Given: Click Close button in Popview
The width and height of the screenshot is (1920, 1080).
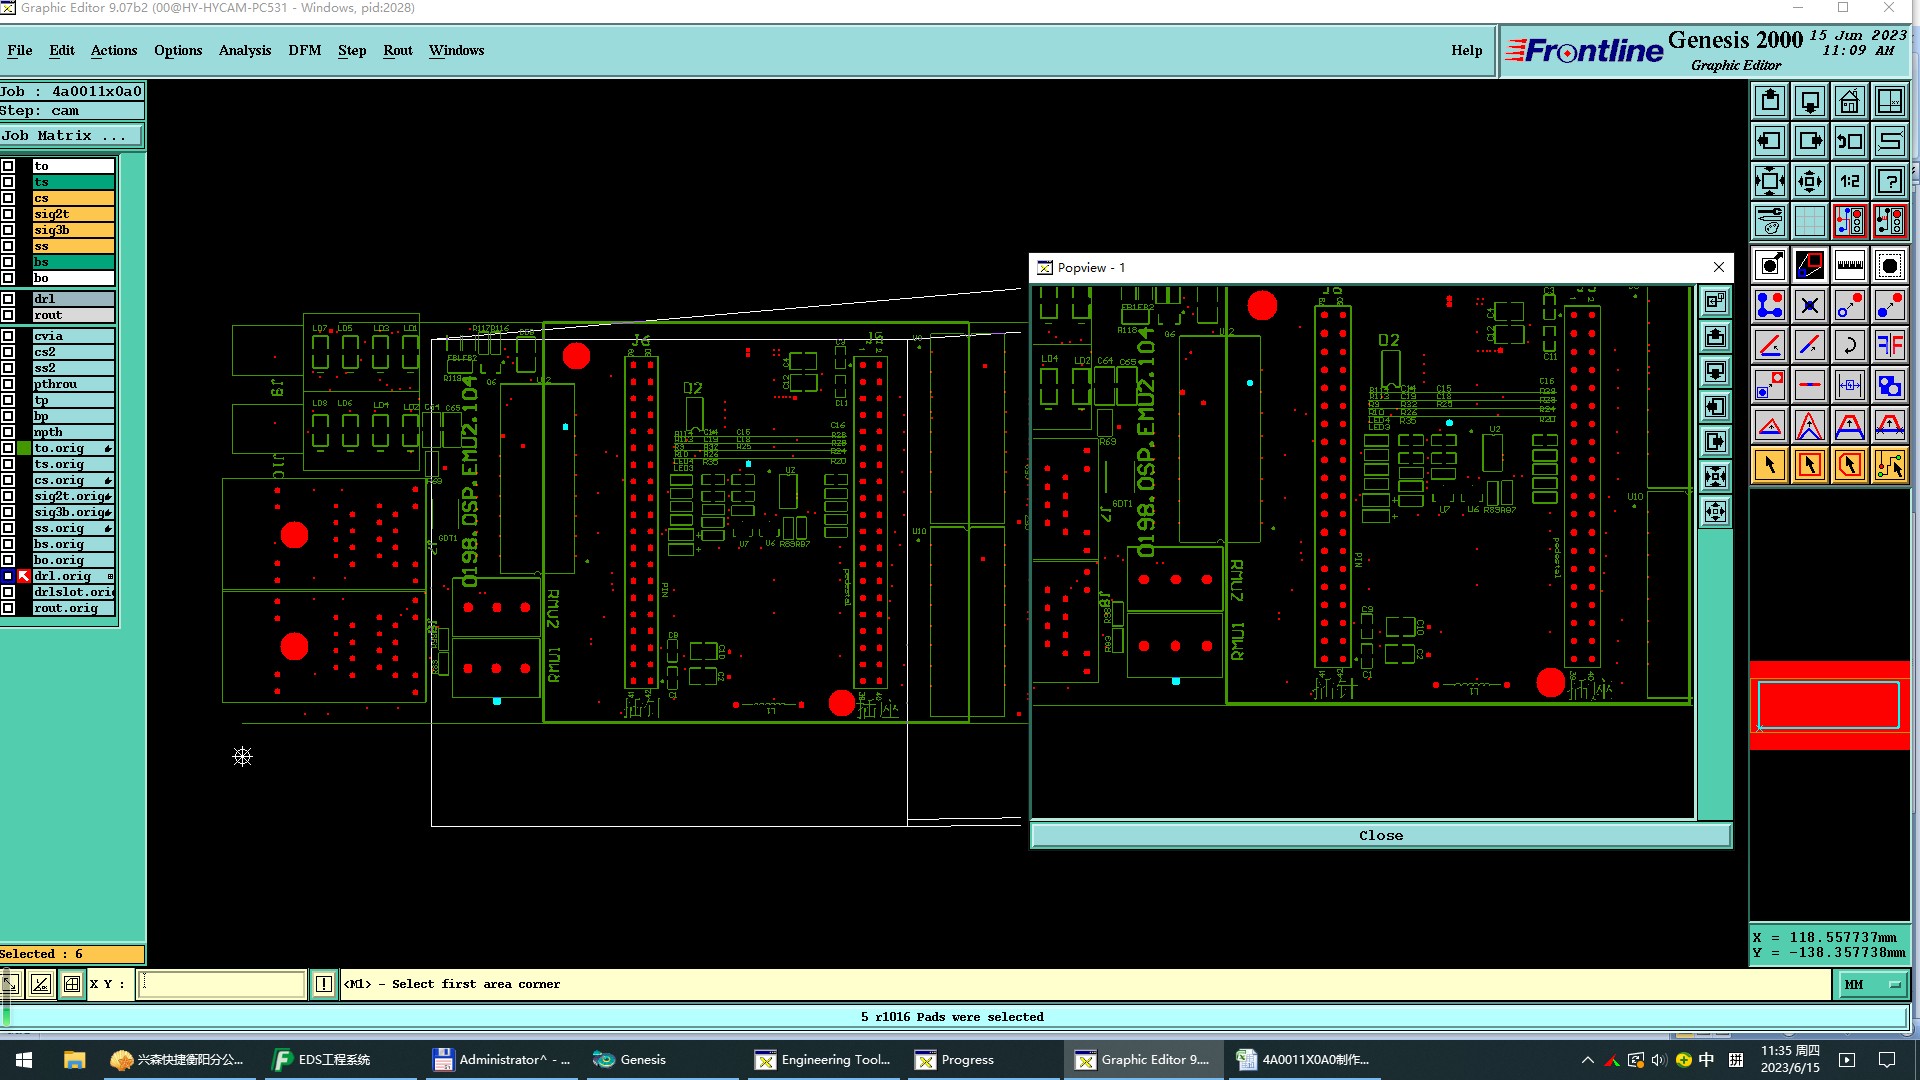Looking at the screenshot, I should (1380, 836).
